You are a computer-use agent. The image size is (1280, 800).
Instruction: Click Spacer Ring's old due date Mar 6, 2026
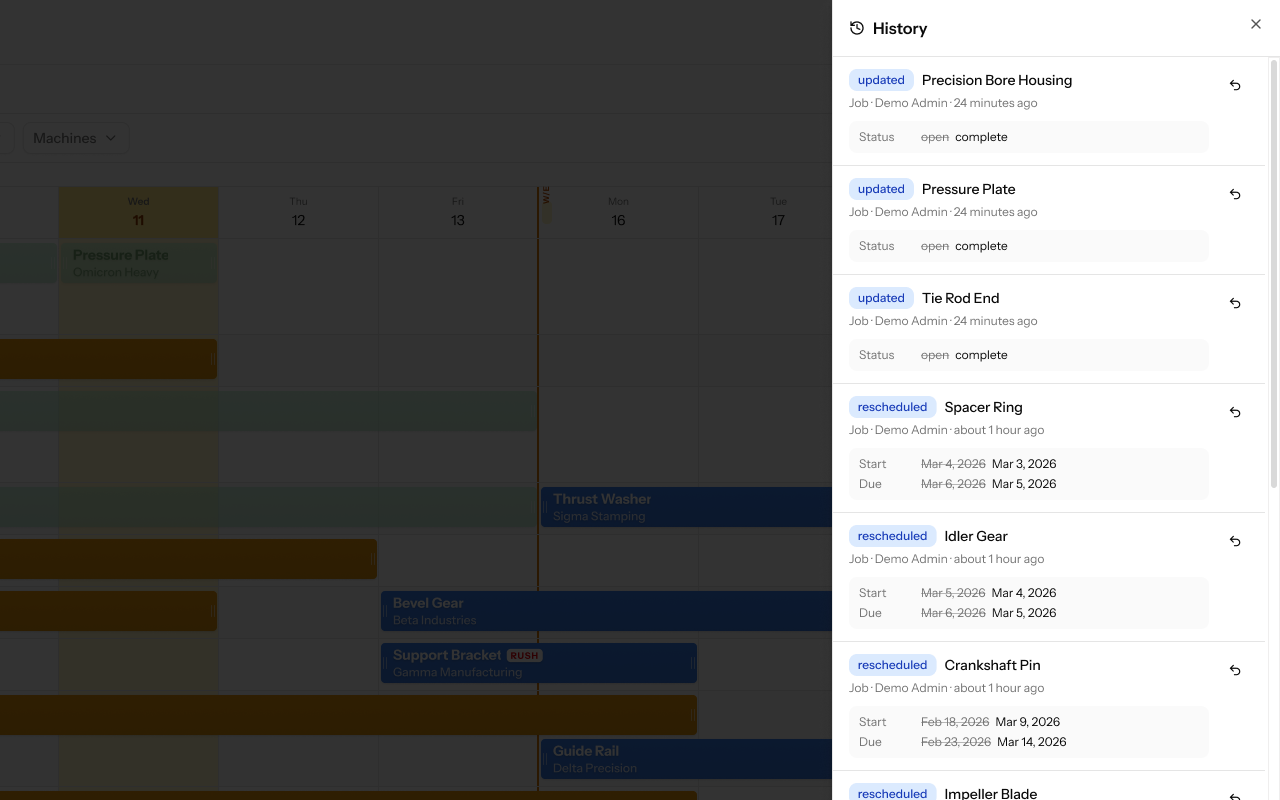coord(953,484)
